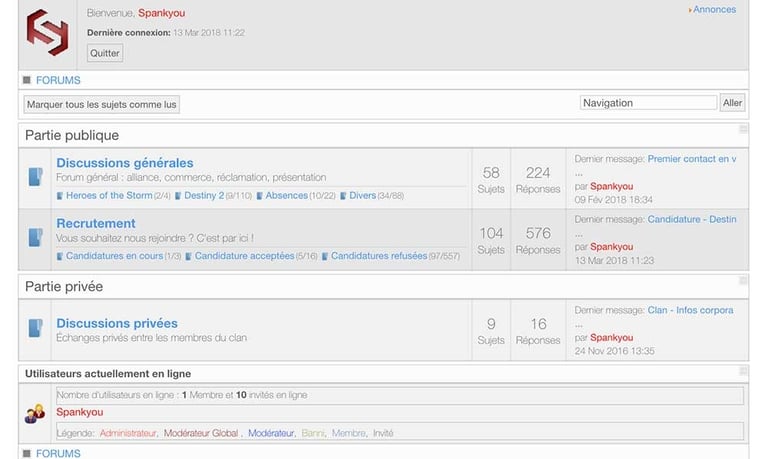Open last message Premier contact en v
The image size is (768, 459).
[x=692, y=159]
